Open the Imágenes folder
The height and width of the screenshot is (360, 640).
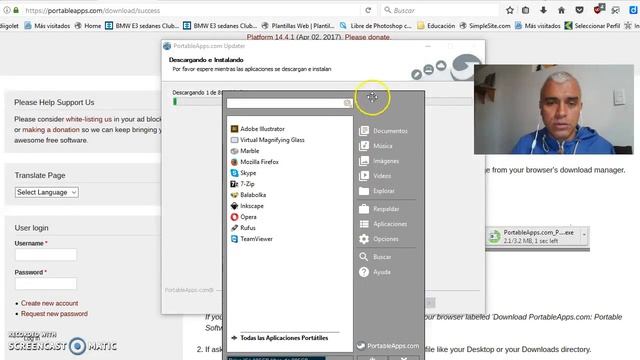(379, 161)
